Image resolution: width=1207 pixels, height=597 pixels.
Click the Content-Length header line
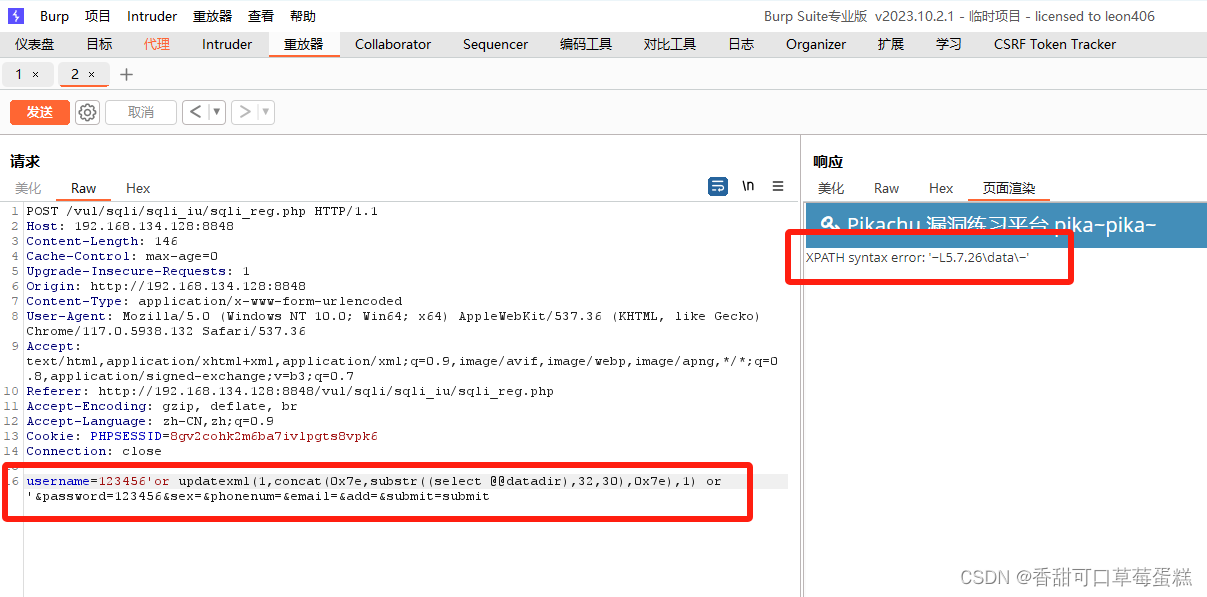click(101, 241)
